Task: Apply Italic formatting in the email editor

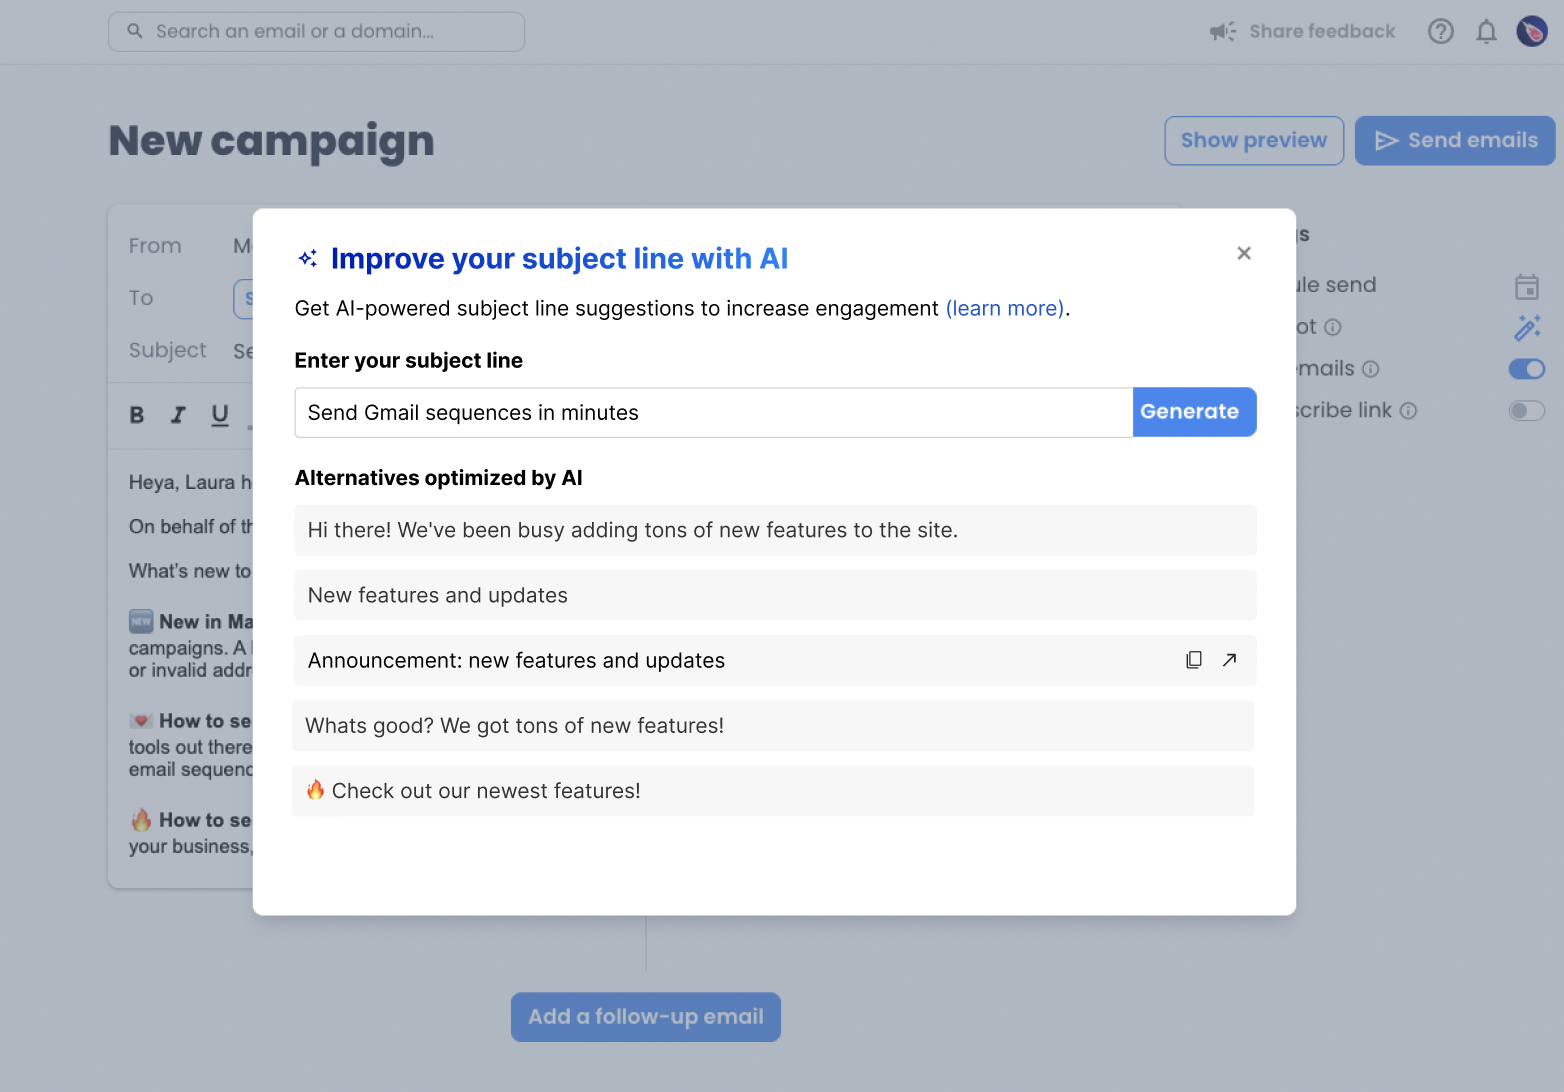Action: point(178,414)
